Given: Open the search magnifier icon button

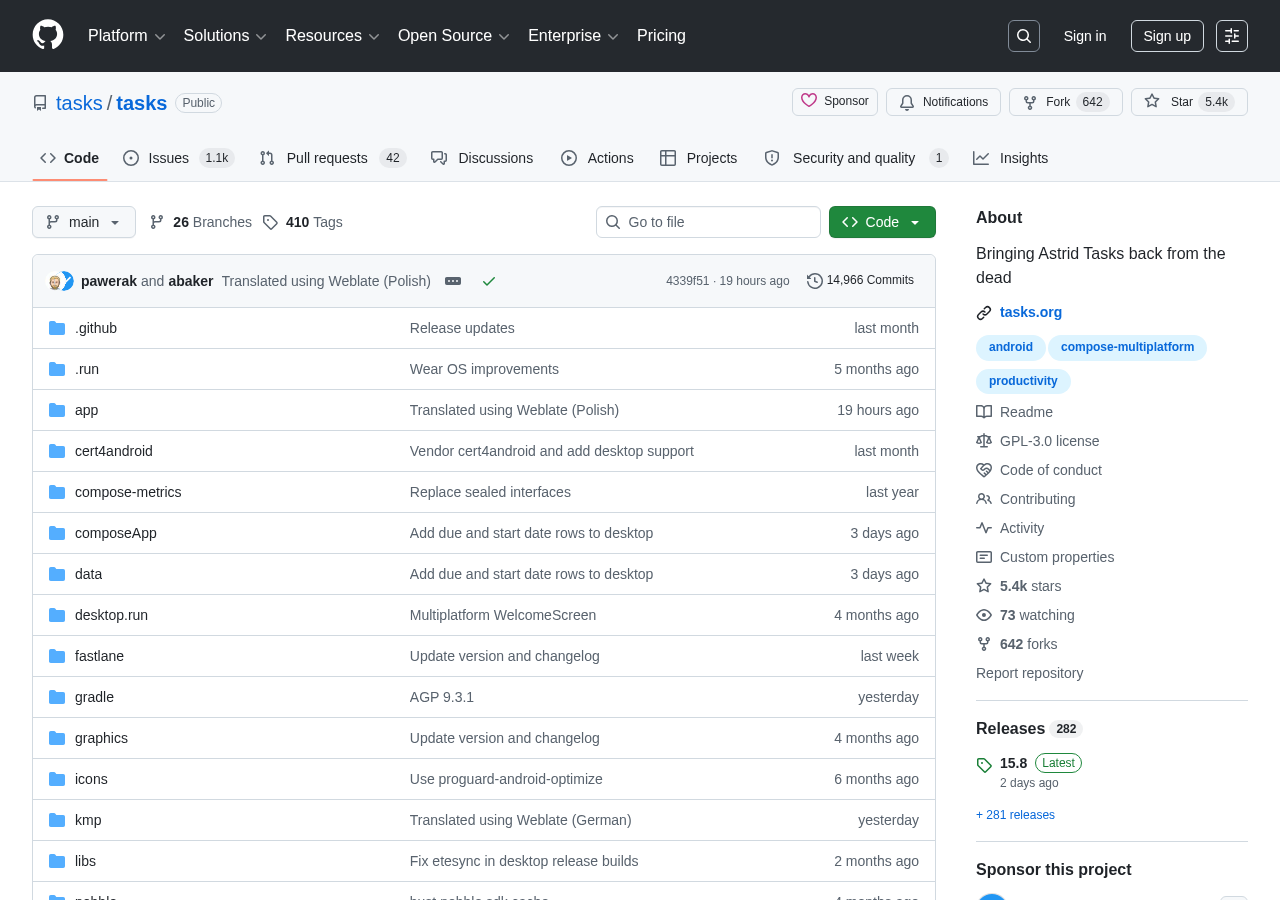Looking at the screenshot, I should [x=1024, y=36].
